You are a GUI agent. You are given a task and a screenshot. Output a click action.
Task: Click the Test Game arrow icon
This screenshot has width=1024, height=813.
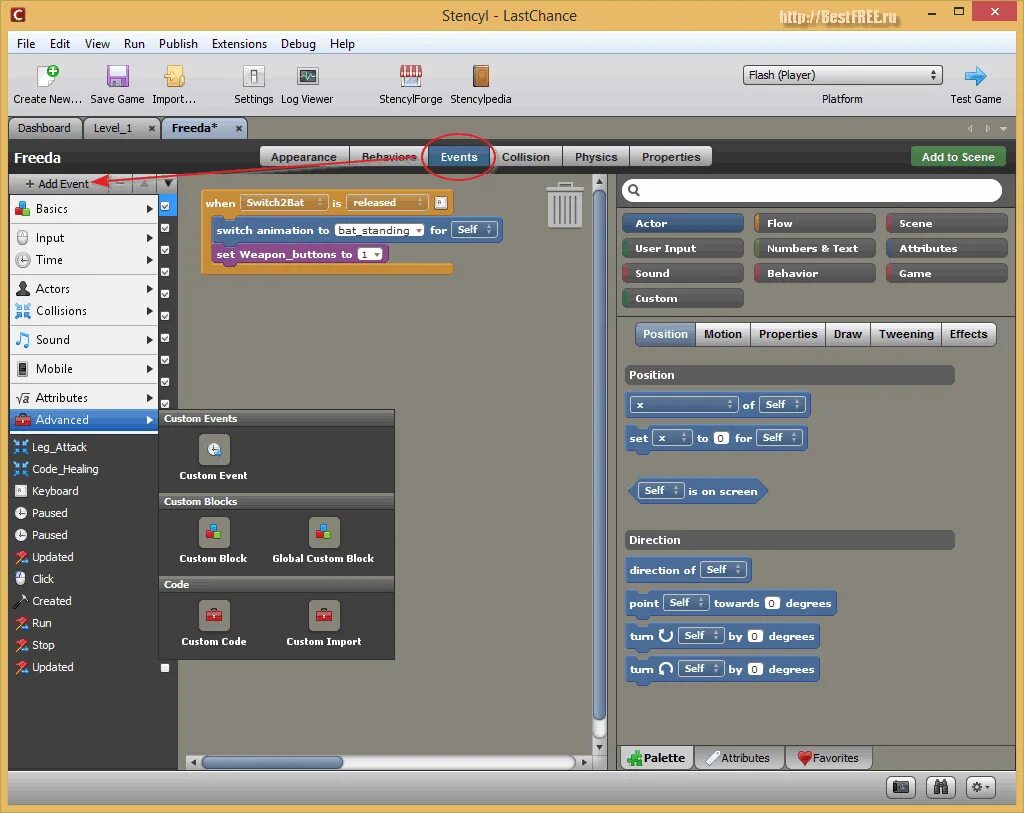click(975, 76)
